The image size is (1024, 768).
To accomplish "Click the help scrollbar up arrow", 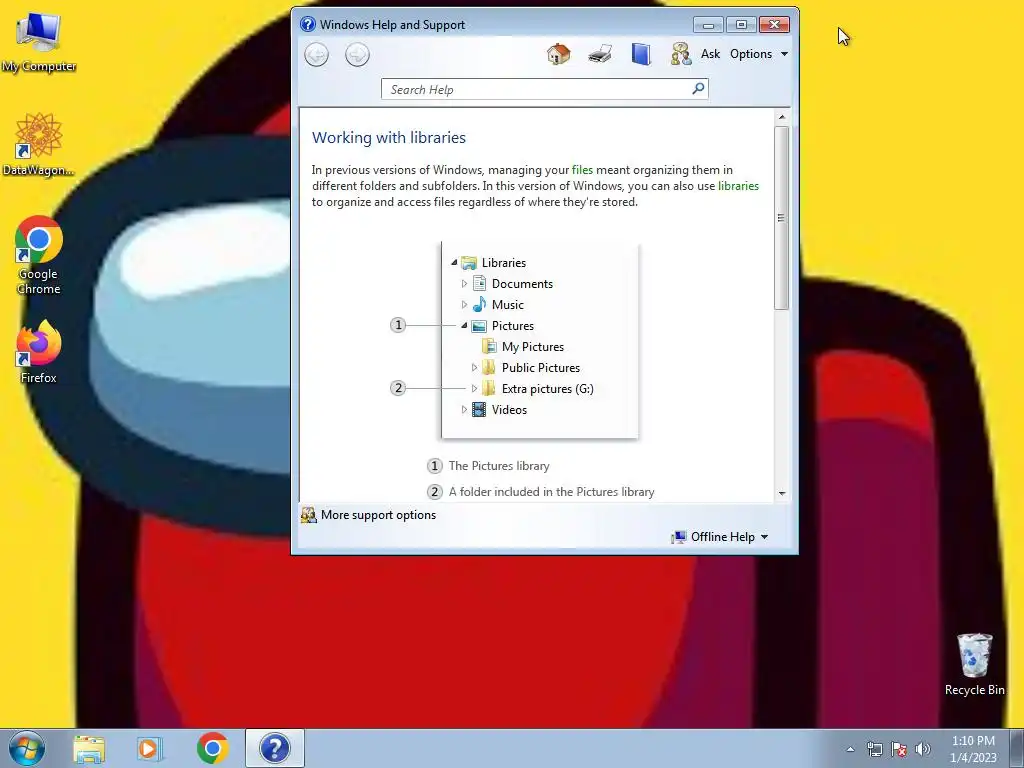I will click(782, 117).
